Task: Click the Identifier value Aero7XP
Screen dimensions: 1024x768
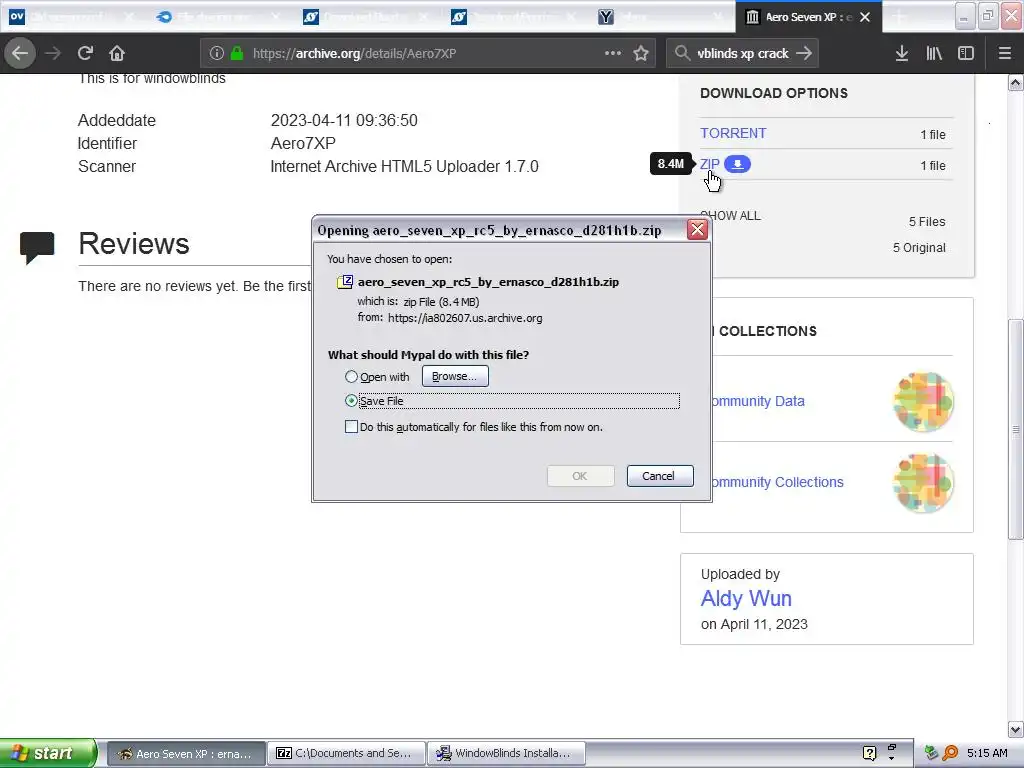Action: click(x=303, y=144)
